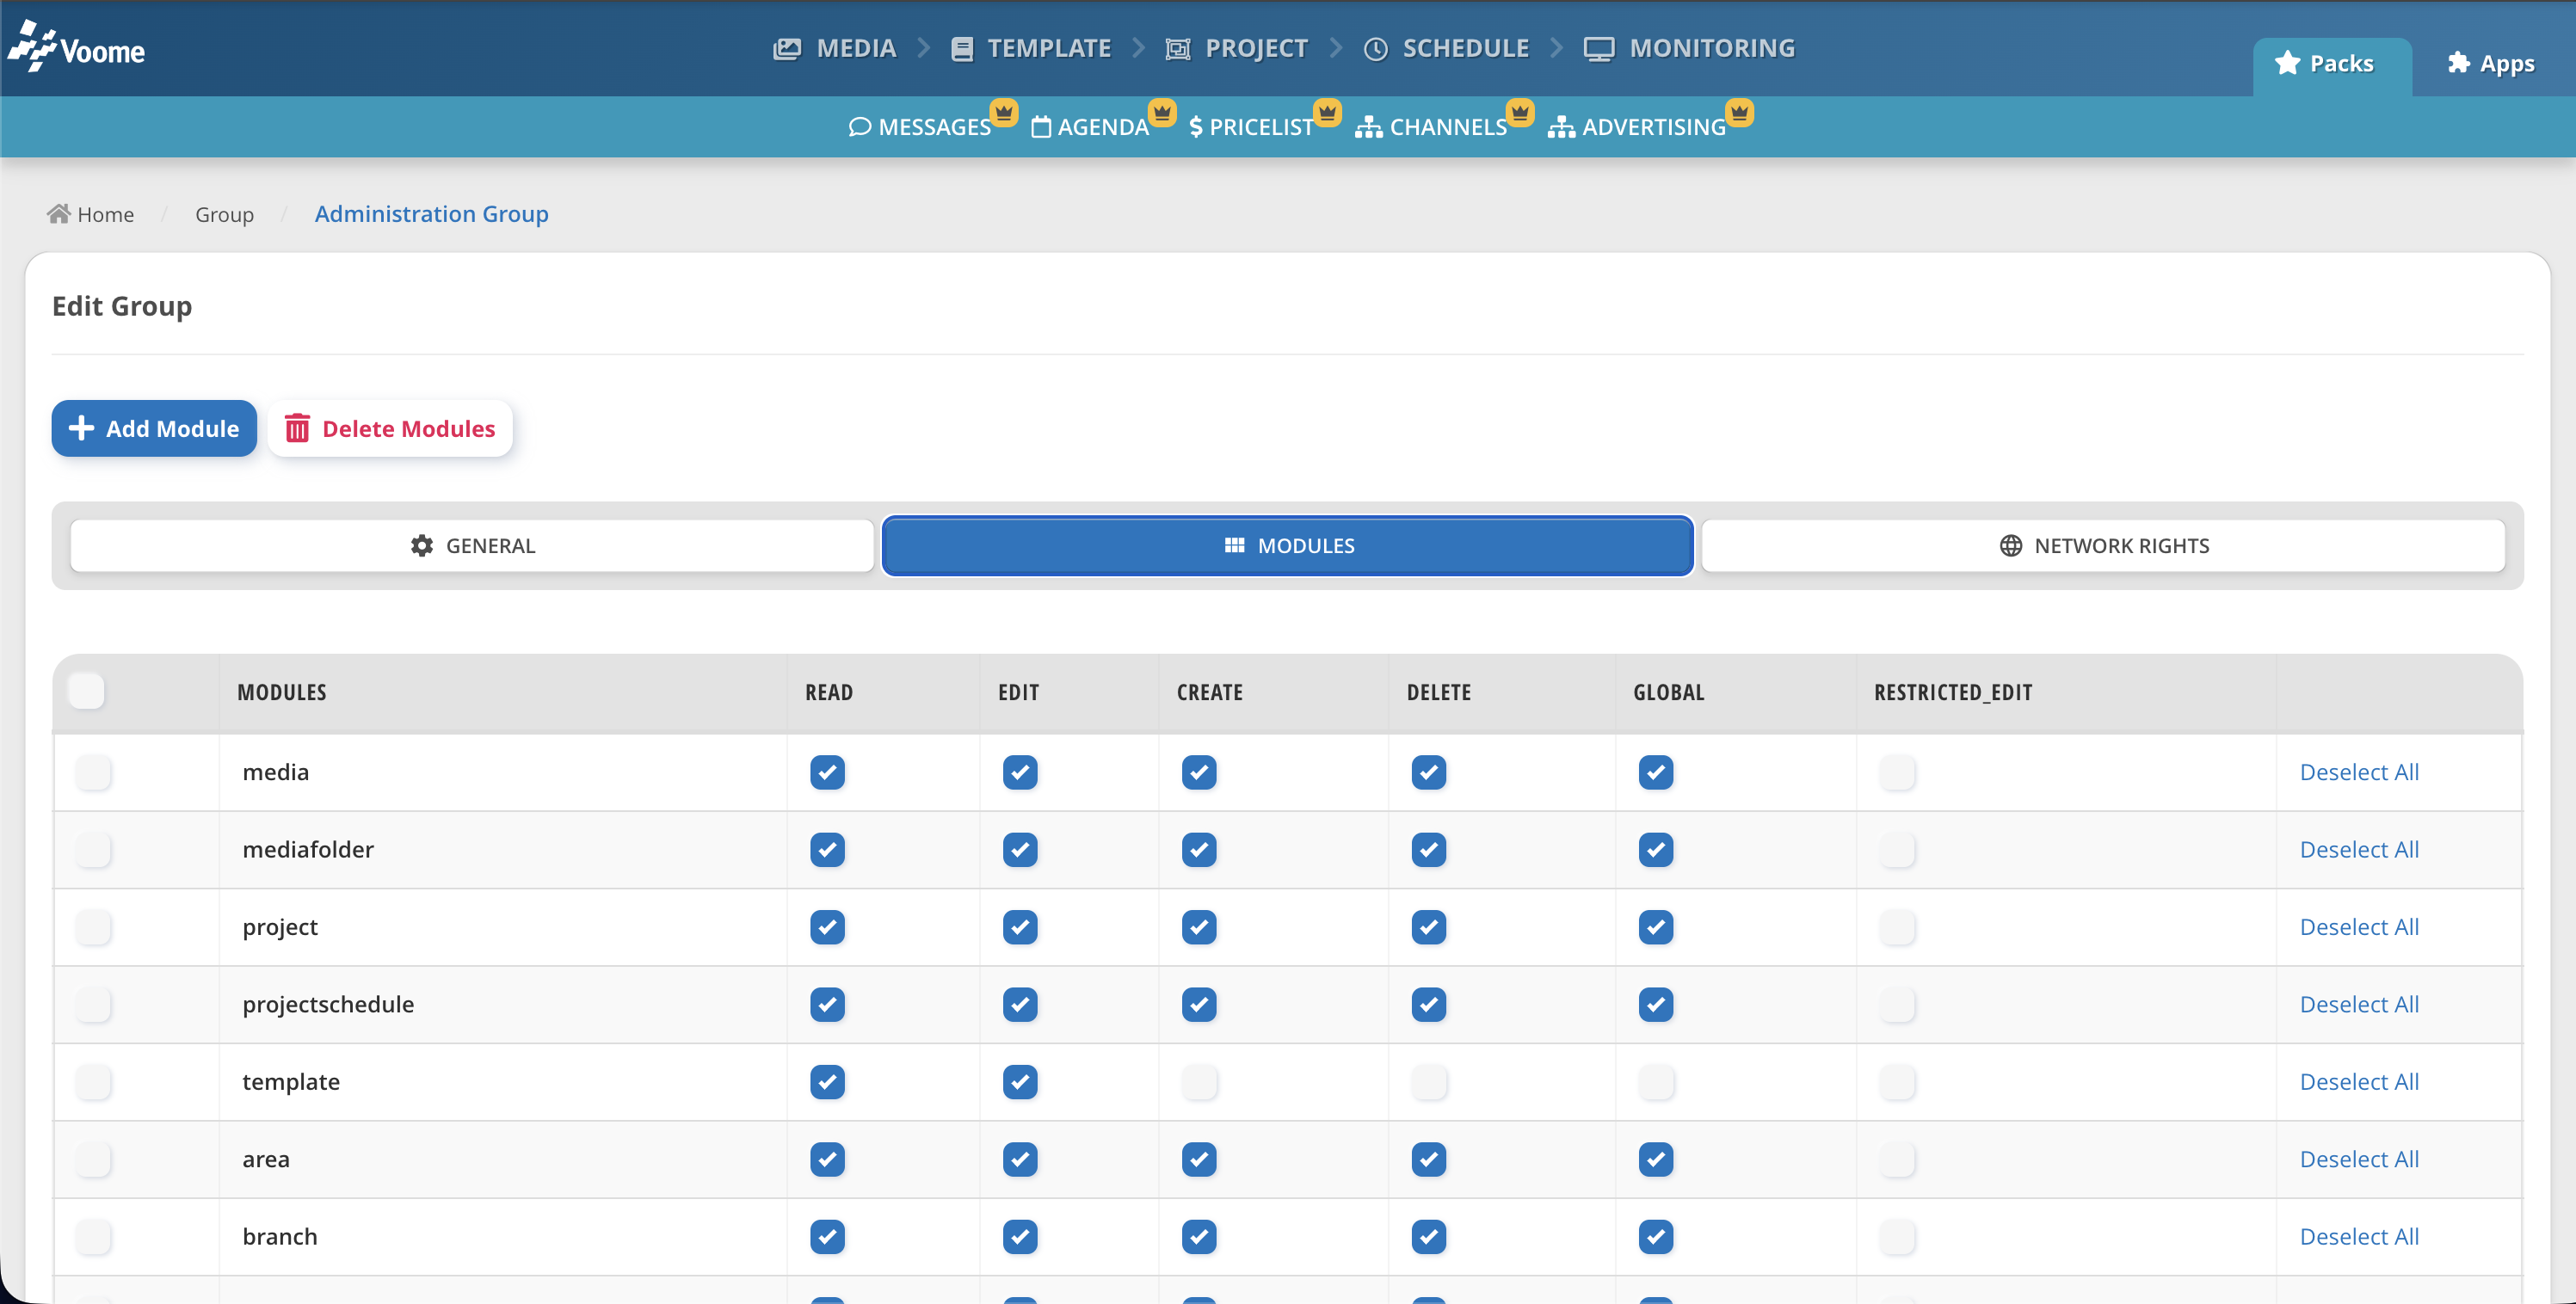The width and height of the screenshot is (2576, 1304).
Task: Select the MODULES tab
Action: click(x=1288, y=545)
